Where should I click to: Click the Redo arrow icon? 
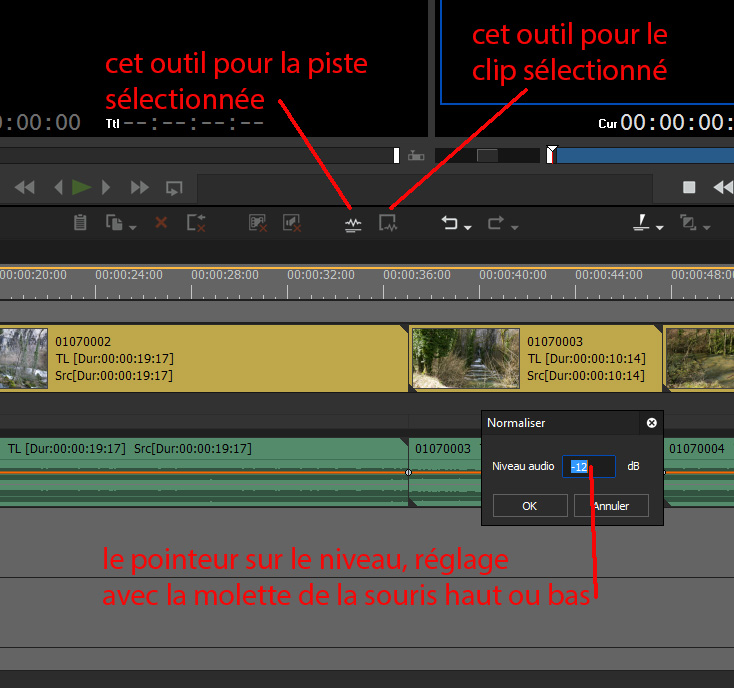(x=496, y=223)
